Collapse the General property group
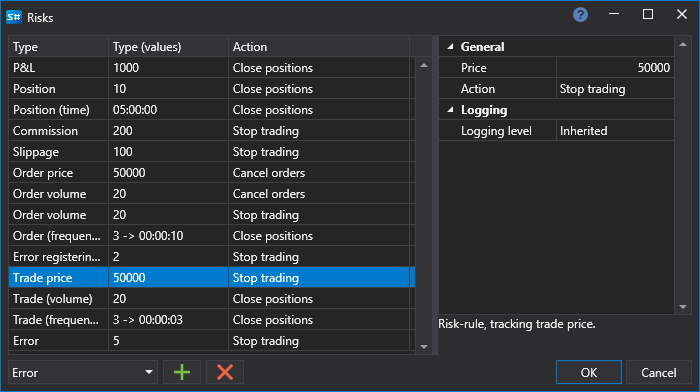The image size is (700, 392). point(450,46)
